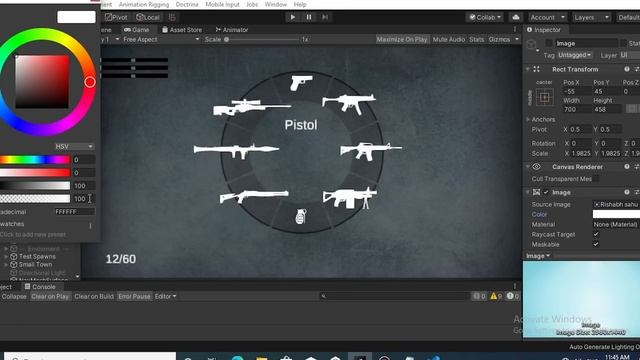Open the Console Editor dropdown
The width and height of the screenshot is (640, 360).
[x=165, y=296]
